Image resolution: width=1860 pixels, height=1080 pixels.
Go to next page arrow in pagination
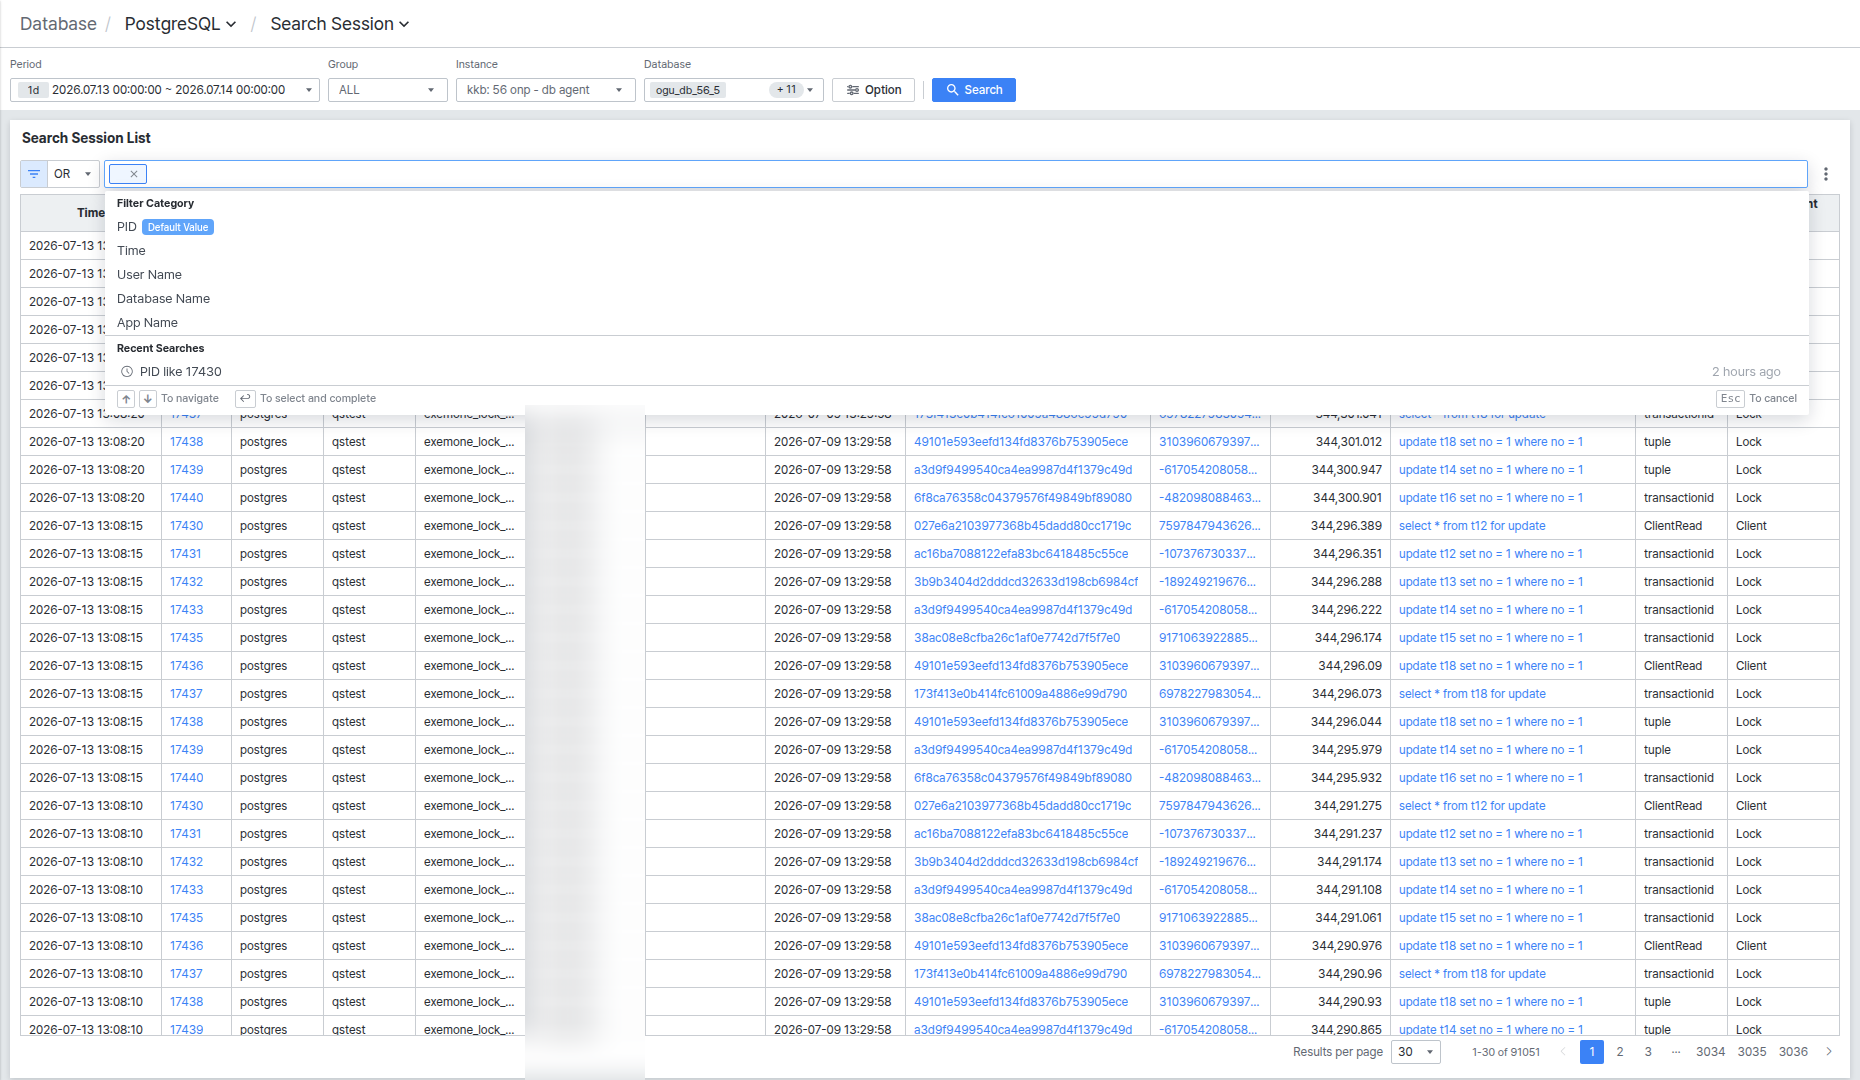1829,1051
